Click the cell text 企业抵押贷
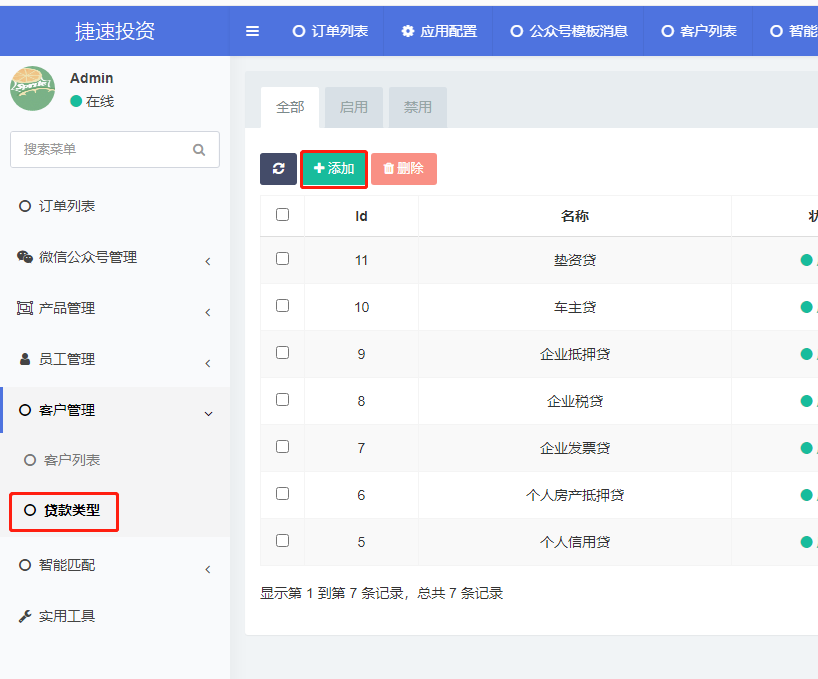818x679 pixels. coord(575,354)
